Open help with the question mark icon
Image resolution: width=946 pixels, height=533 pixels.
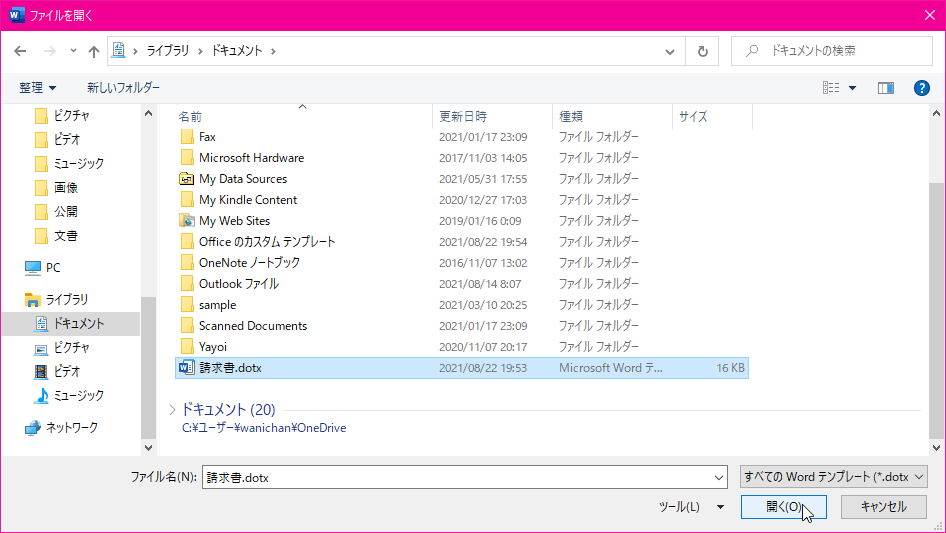(x=921, y=88)
